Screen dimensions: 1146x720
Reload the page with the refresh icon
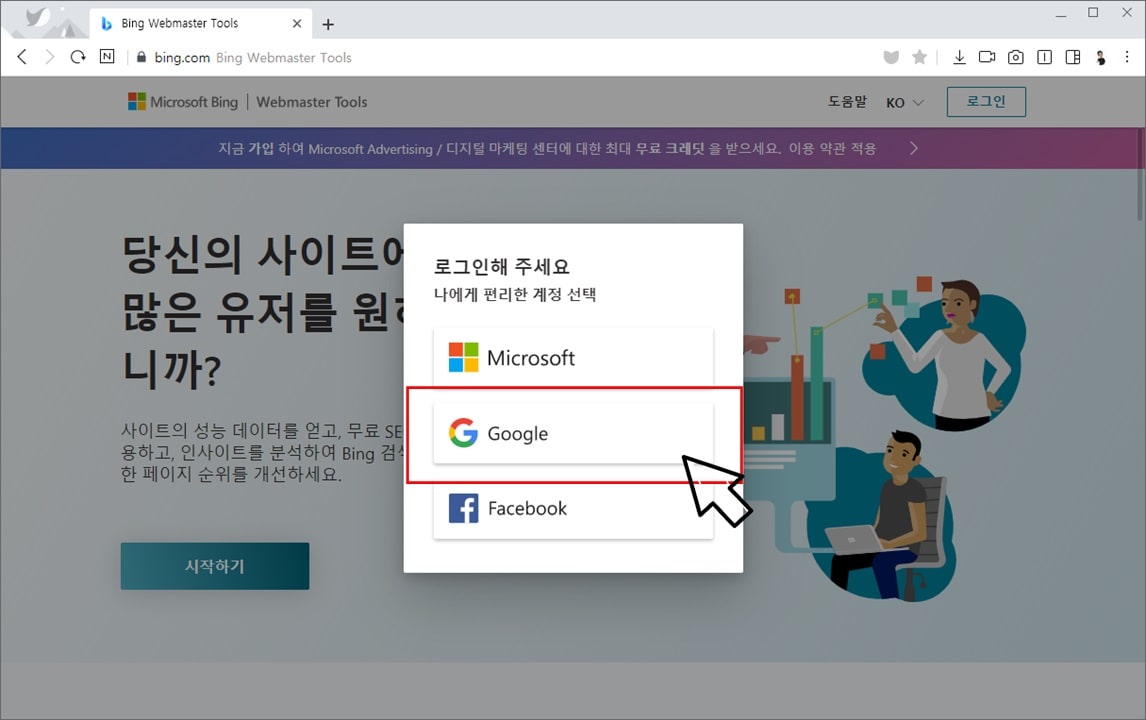coord(78,57)
